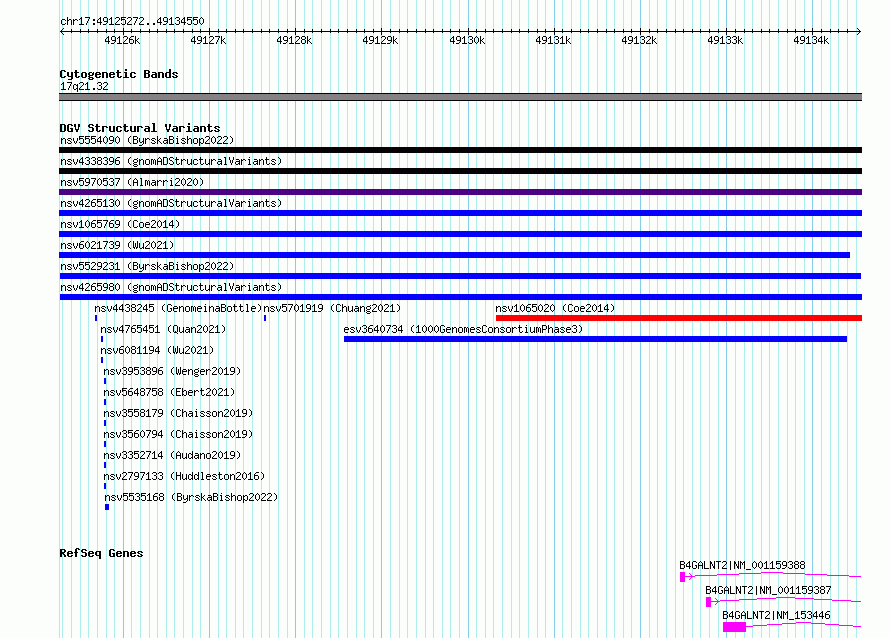Select the nsv6021739 (Wu2021) label
Screen dimensions: 890x638
[117, 245]
